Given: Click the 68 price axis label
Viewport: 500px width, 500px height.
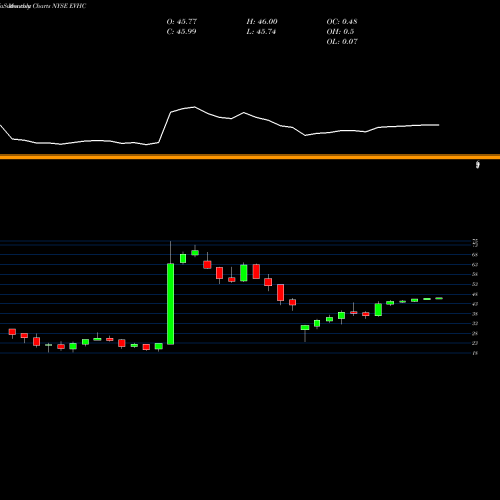Looking at the screenshot, I should 475,255.
